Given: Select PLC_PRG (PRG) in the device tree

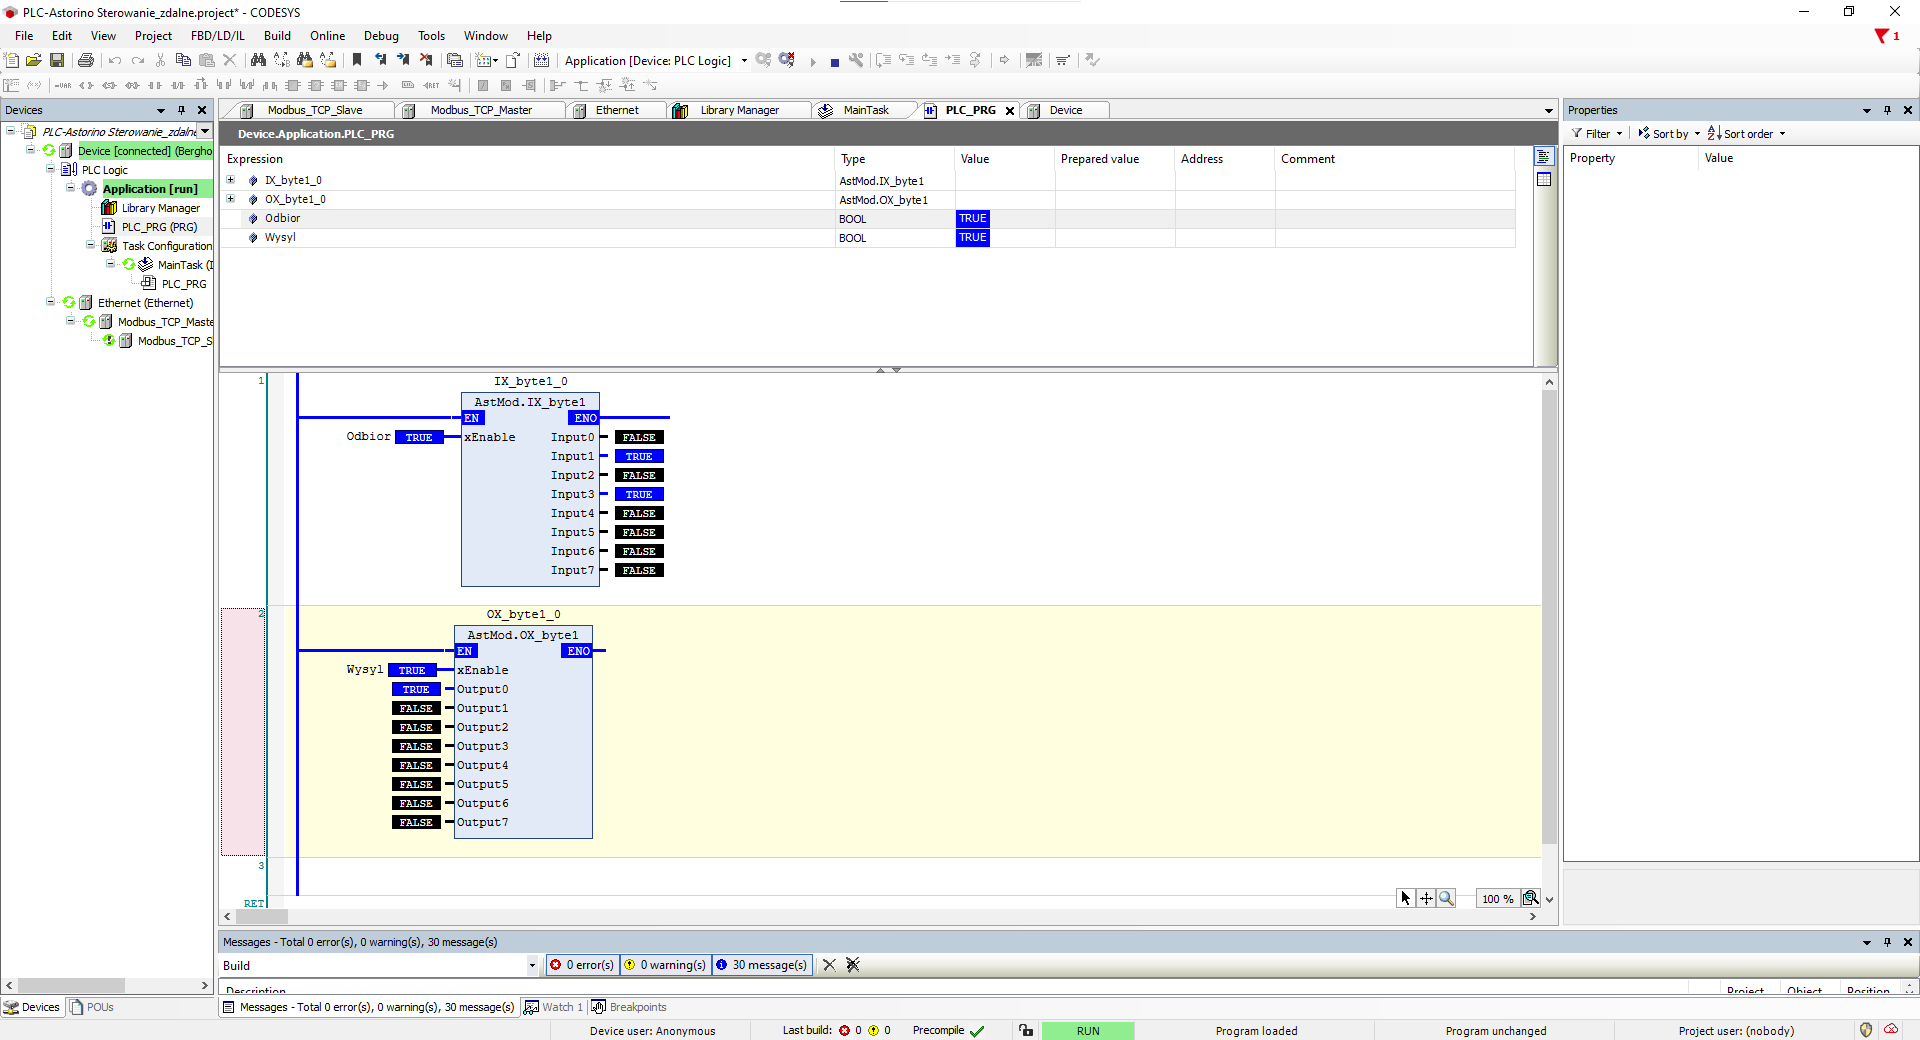Looking at the screenshot, I should click(158, 227).
